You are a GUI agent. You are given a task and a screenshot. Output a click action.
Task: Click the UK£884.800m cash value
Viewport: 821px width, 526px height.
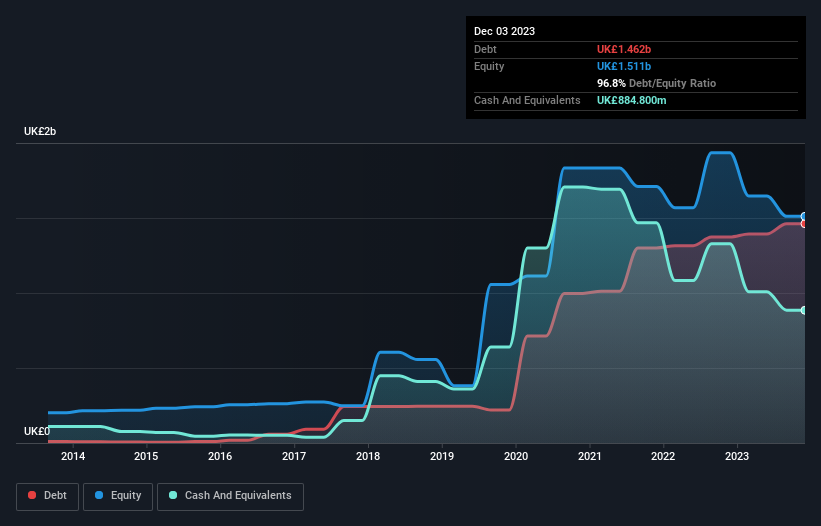point(631,100)
